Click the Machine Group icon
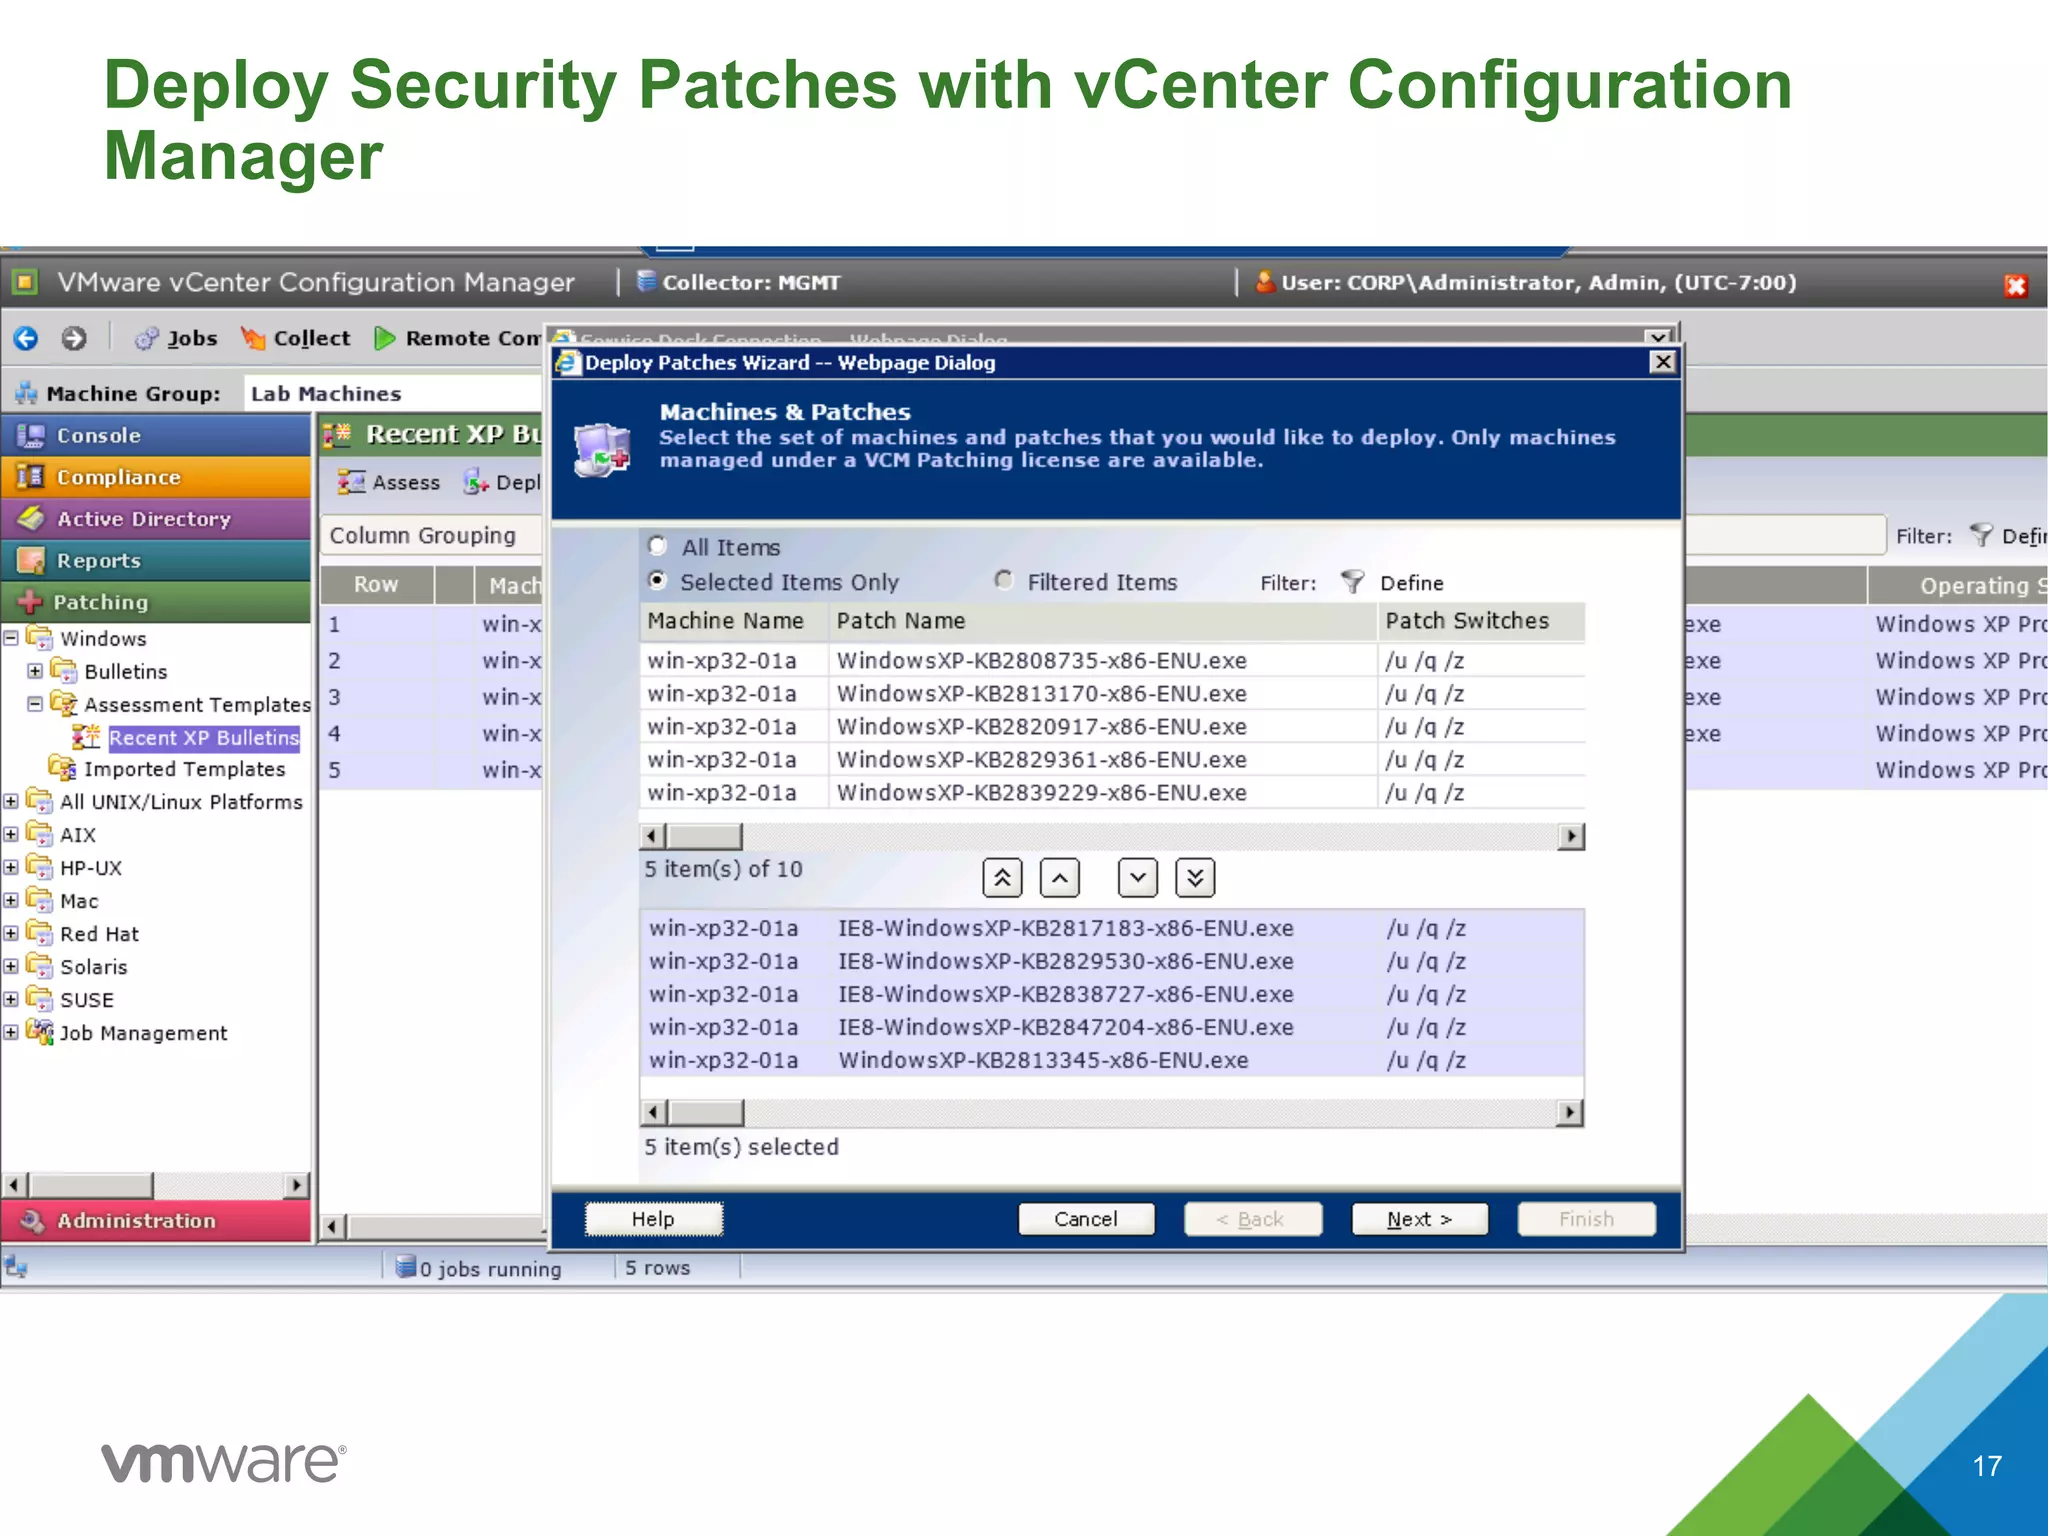The width and height of the screenshot is (2048, 1536). [x=26, y=393]
